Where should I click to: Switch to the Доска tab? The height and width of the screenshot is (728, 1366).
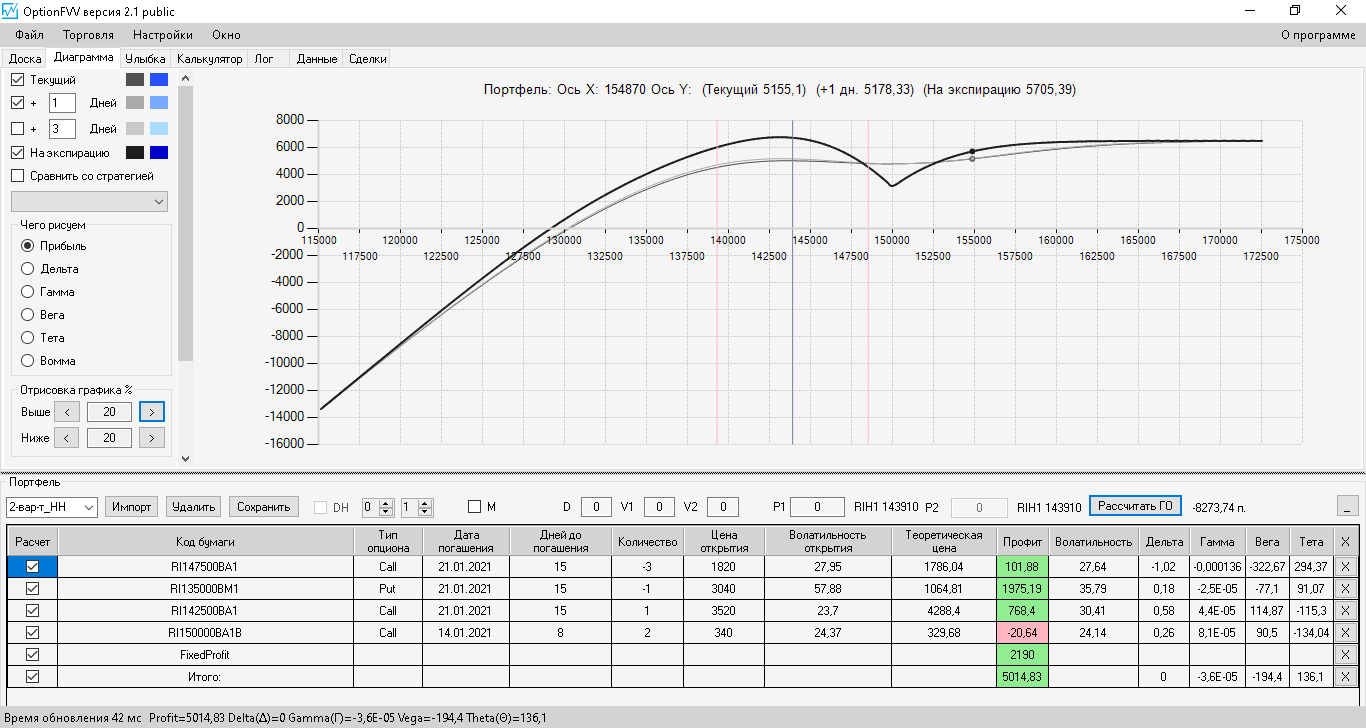(25, 59)
